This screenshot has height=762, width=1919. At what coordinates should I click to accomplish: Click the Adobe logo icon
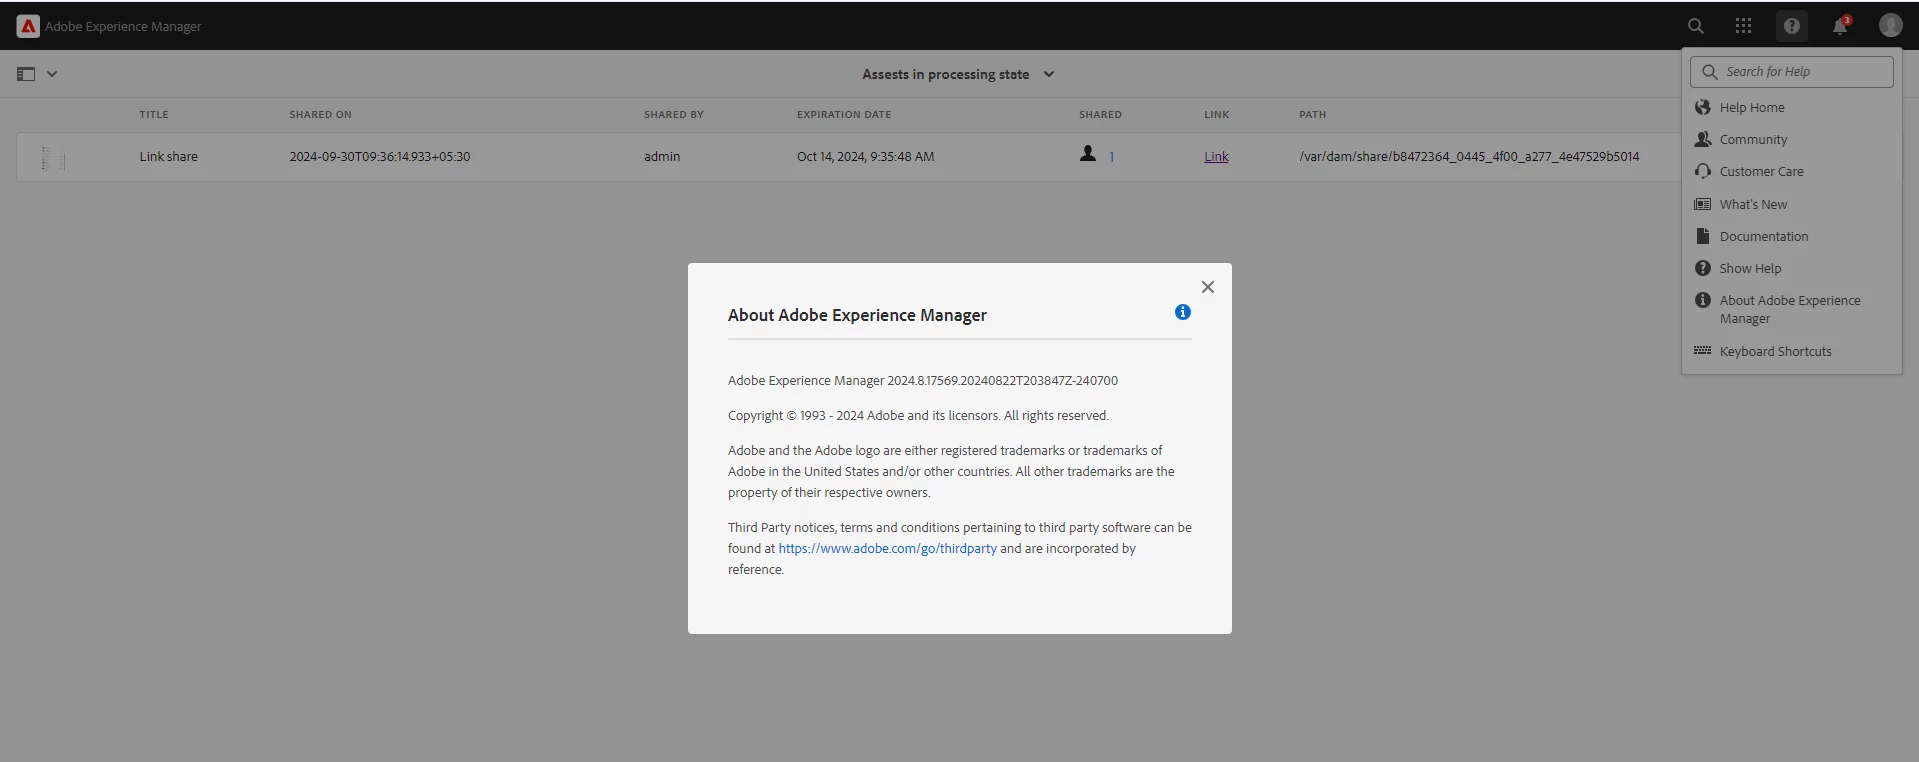pyautogui.click(x=28, y=26)
